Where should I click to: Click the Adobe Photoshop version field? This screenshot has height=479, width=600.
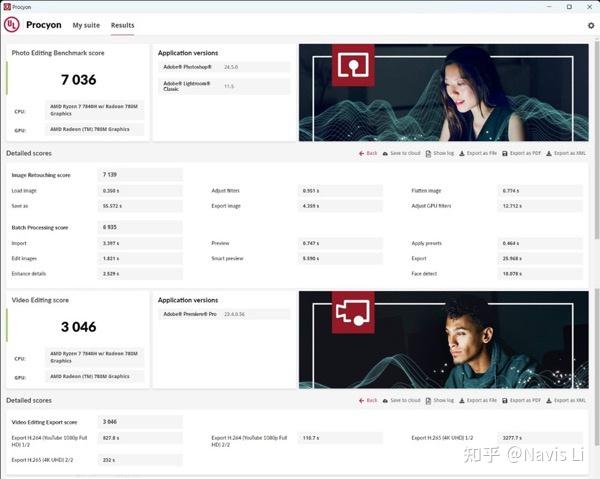click(x=224, y=67)
